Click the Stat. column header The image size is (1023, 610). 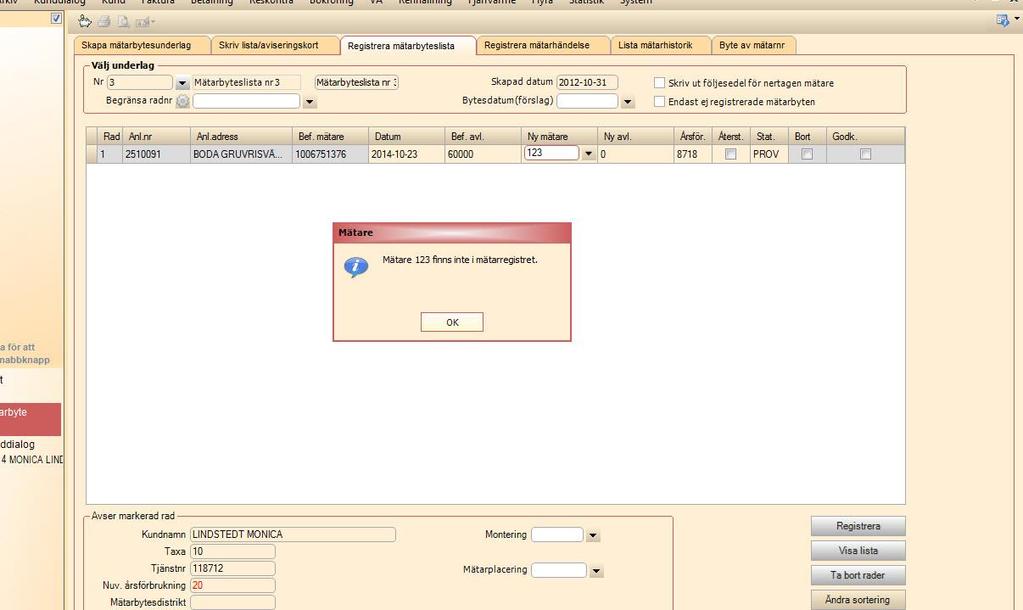coord(769,136)
